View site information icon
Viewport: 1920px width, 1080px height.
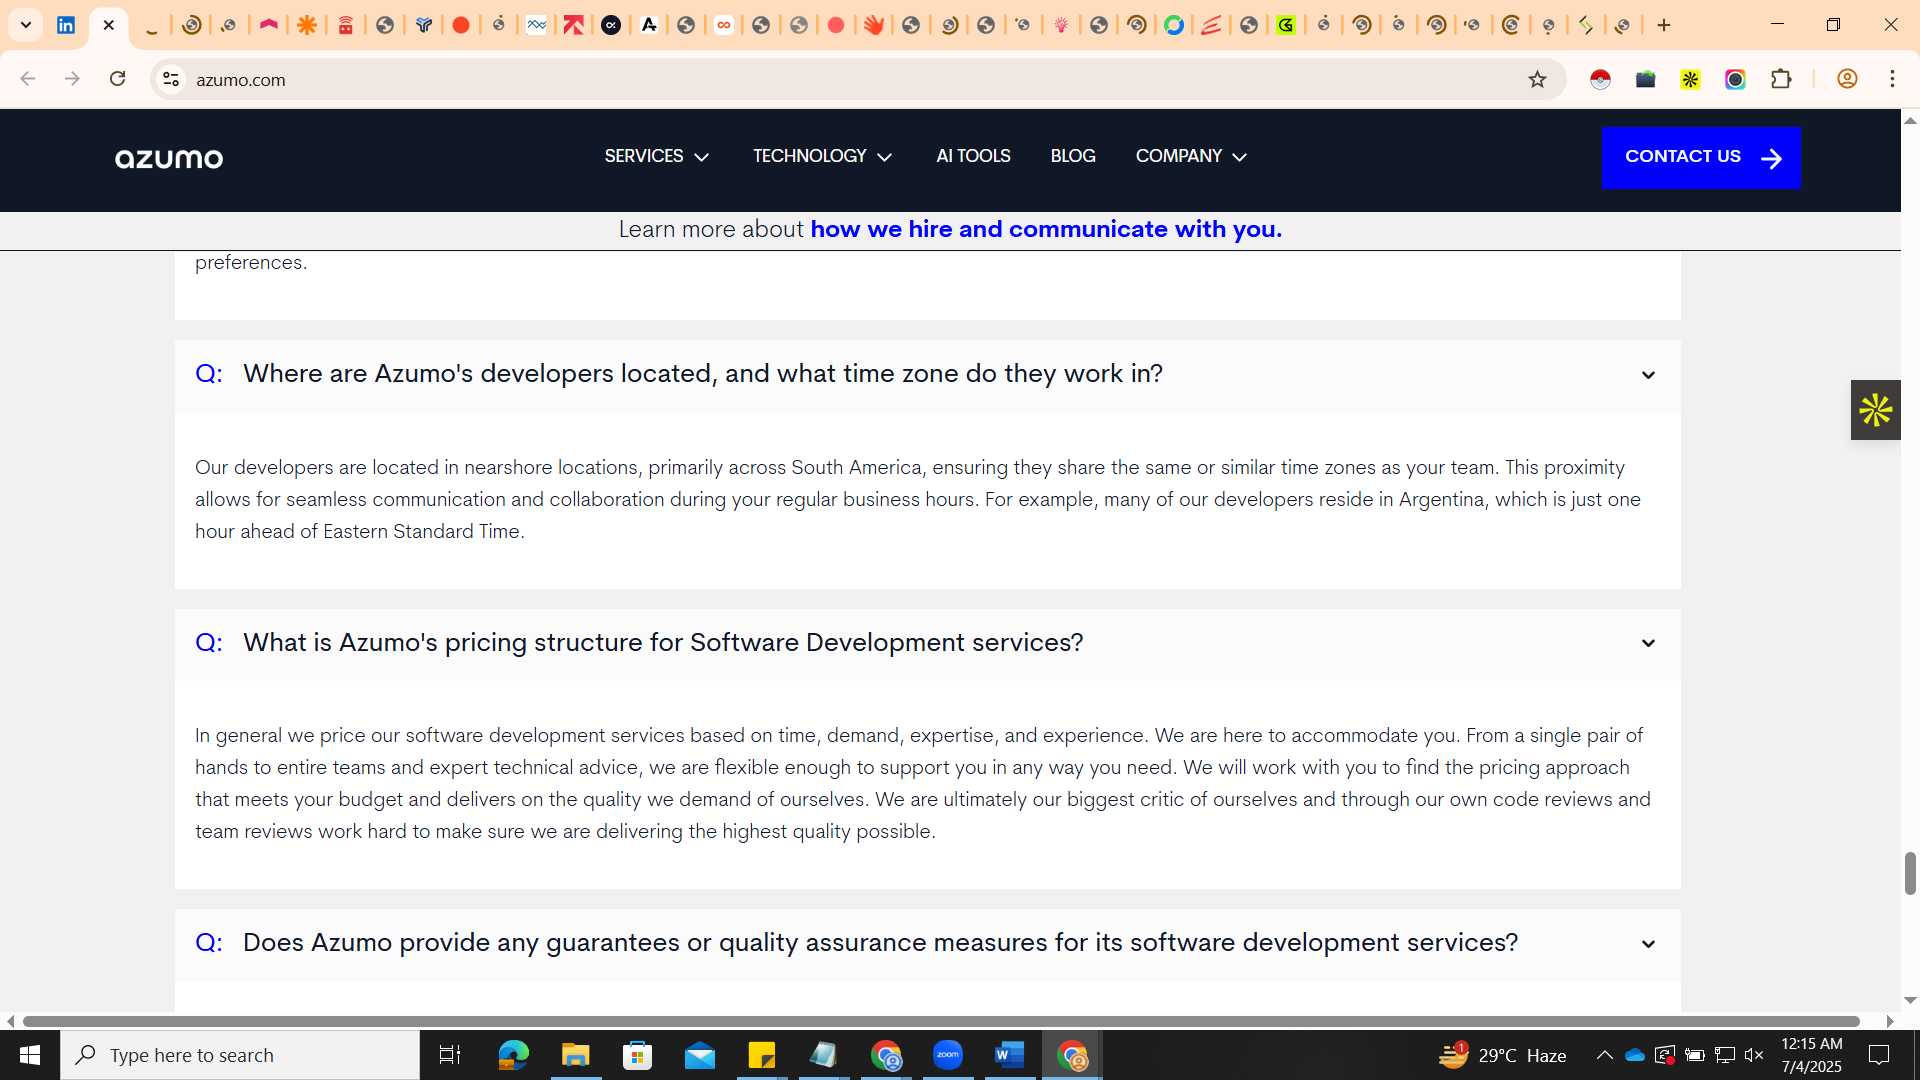point(171,79)
